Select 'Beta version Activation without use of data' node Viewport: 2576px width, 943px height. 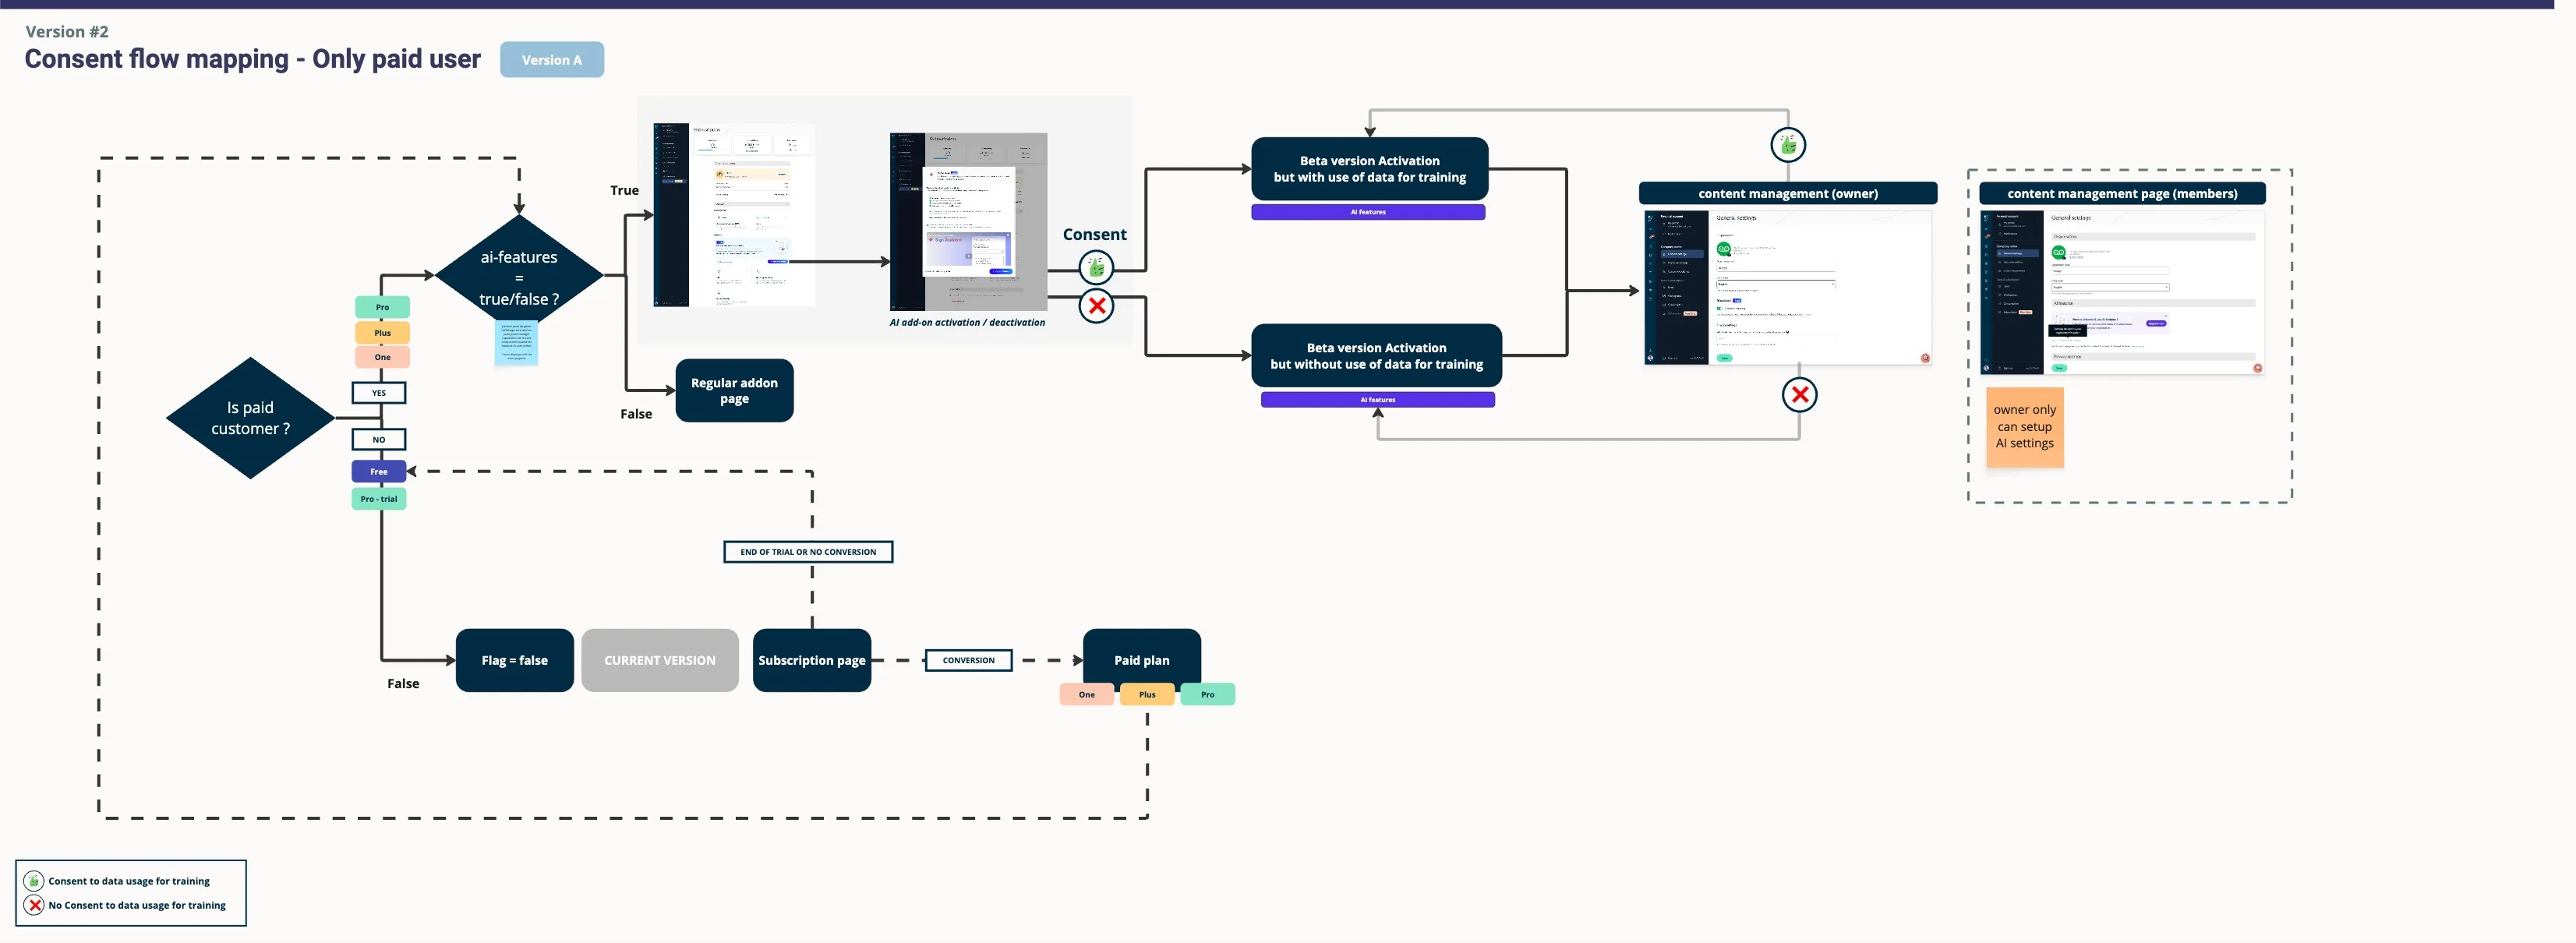coord(1376,356)
